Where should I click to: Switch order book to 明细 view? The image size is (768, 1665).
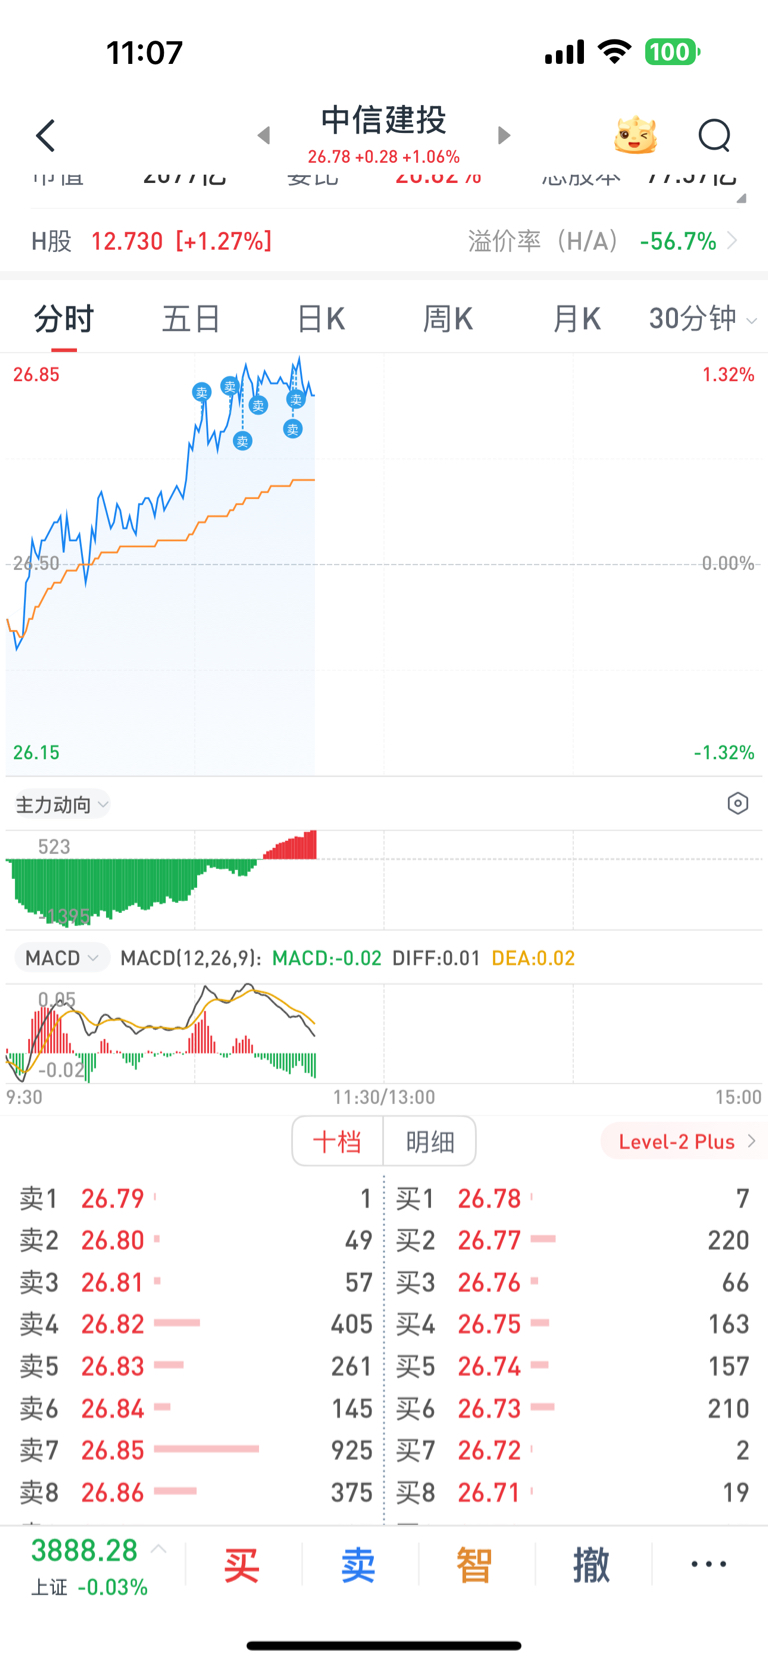tap(430, 1141)
